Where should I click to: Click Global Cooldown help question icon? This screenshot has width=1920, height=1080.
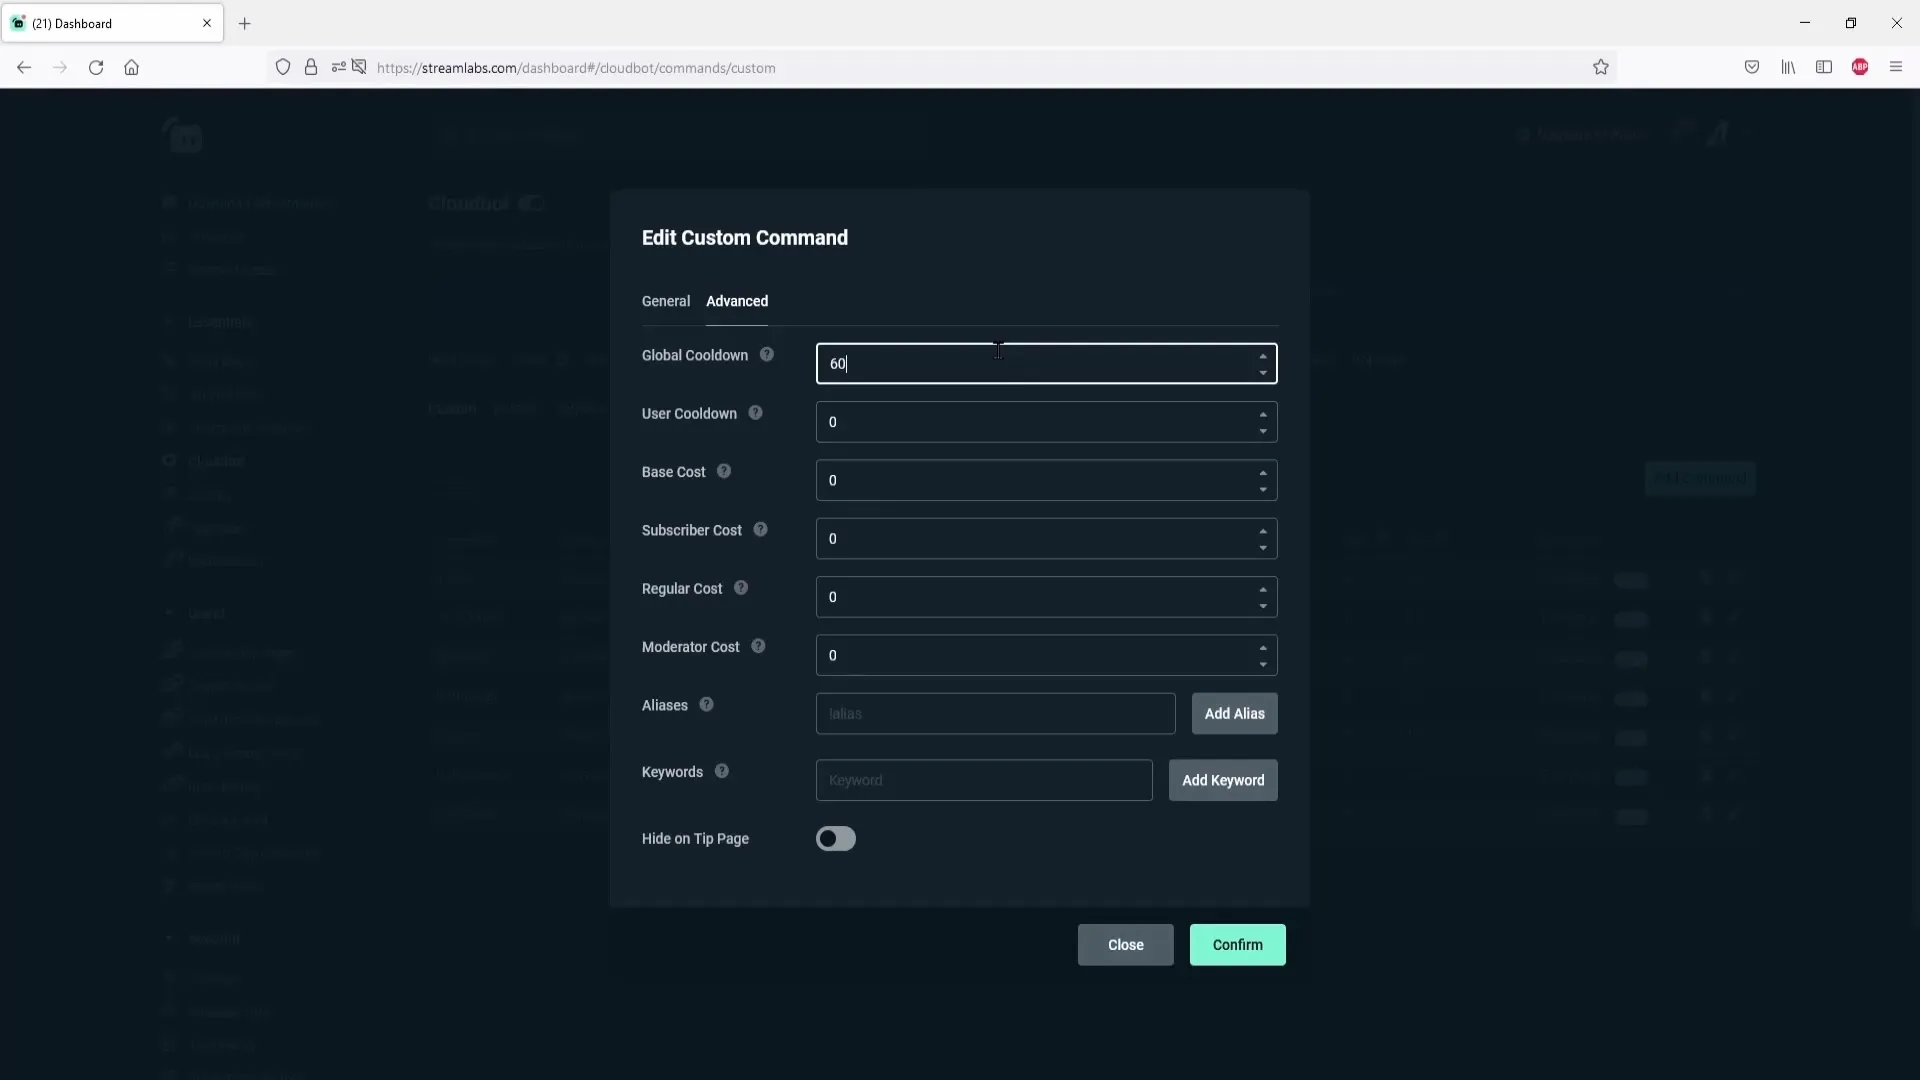(x=767, y=355)
